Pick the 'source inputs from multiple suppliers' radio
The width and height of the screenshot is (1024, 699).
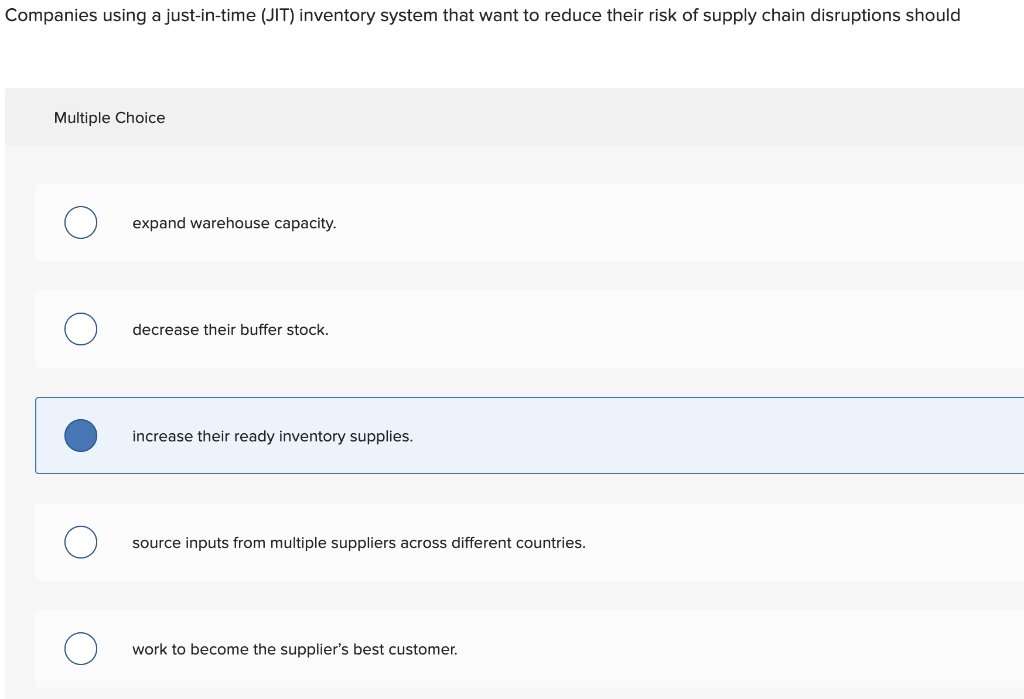tap(81, 542)
